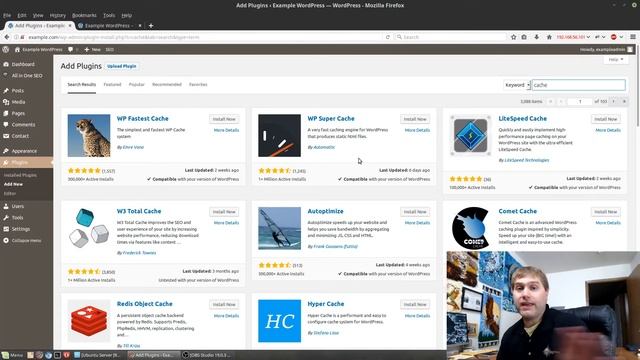Viewport: 640px width, 360px height.
Task: Open Contact in the sidebar
Action: 20,136
